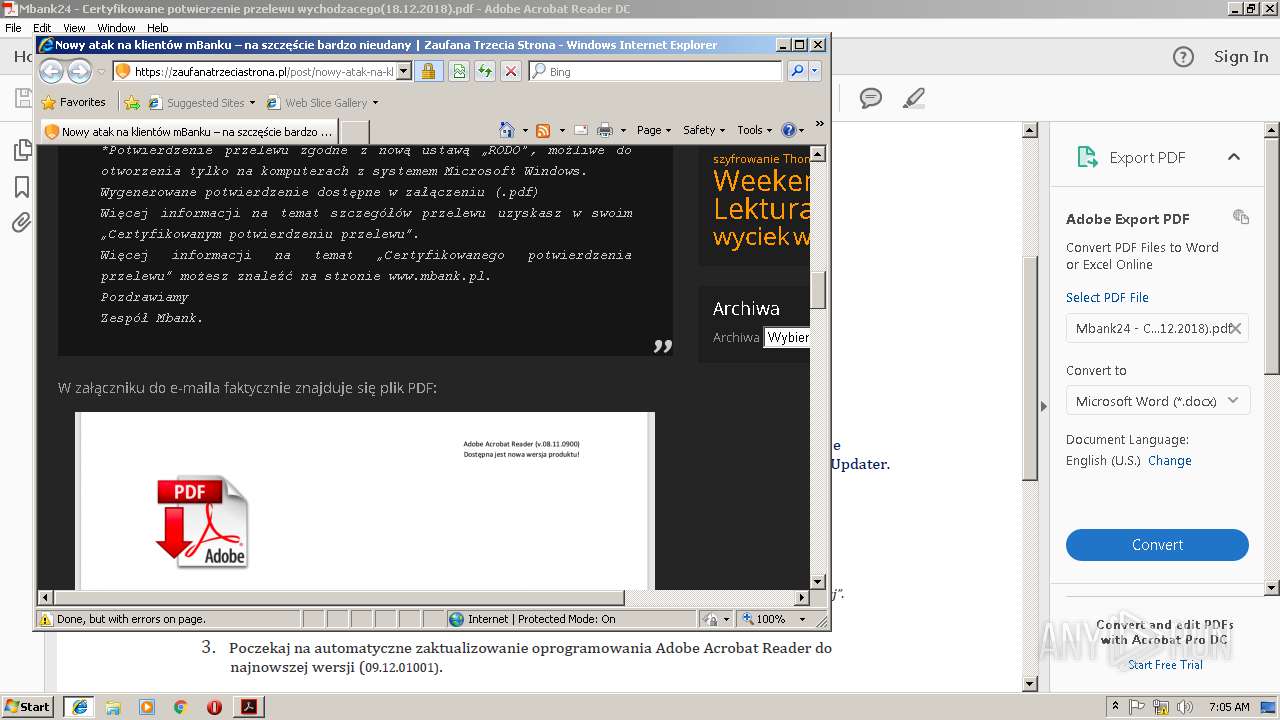Expand the Tools menu in IE

click(754, 130)
